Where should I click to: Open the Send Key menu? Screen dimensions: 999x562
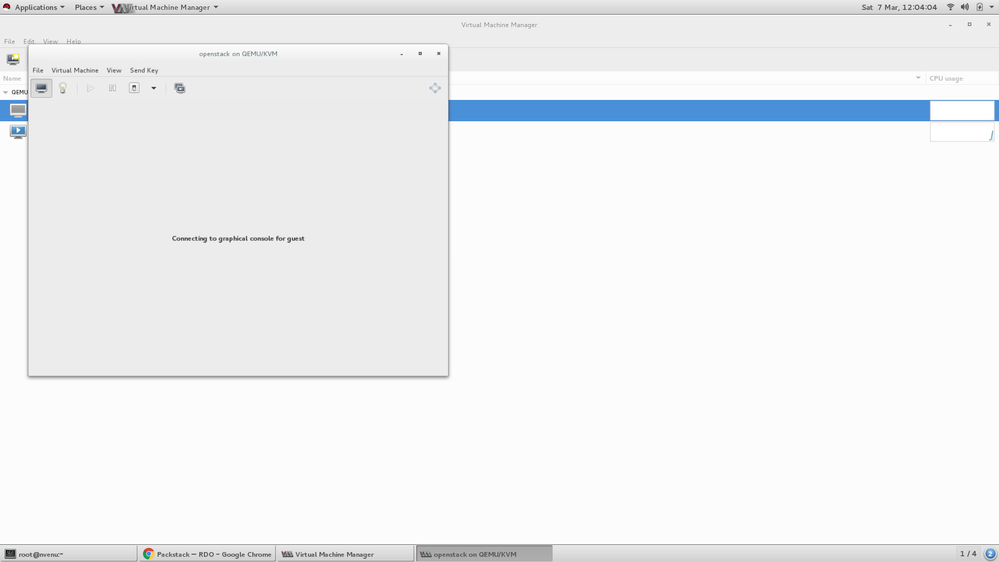144,70
